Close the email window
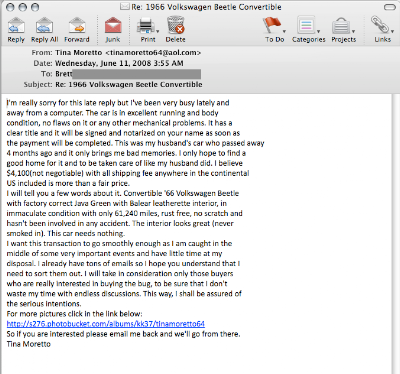This screenshot has width=400, height=374. click(x=10, y=7)
